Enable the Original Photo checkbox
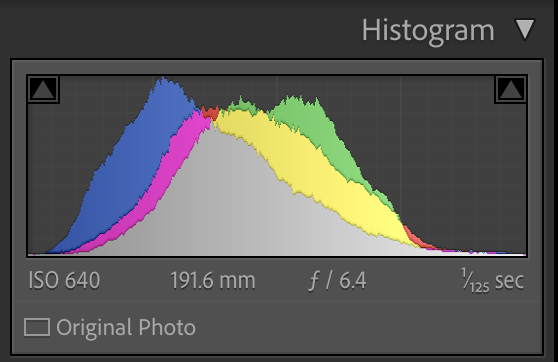Screen dimensions: 558x362 coord(37,327)
